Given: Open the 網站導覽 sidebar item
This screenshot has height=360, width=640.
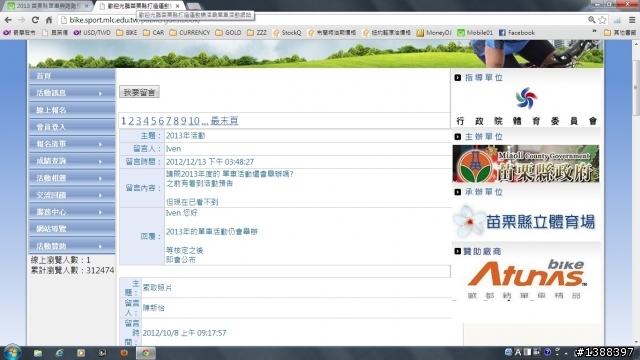Looking at the screenshot, I should tap(72, 229).
